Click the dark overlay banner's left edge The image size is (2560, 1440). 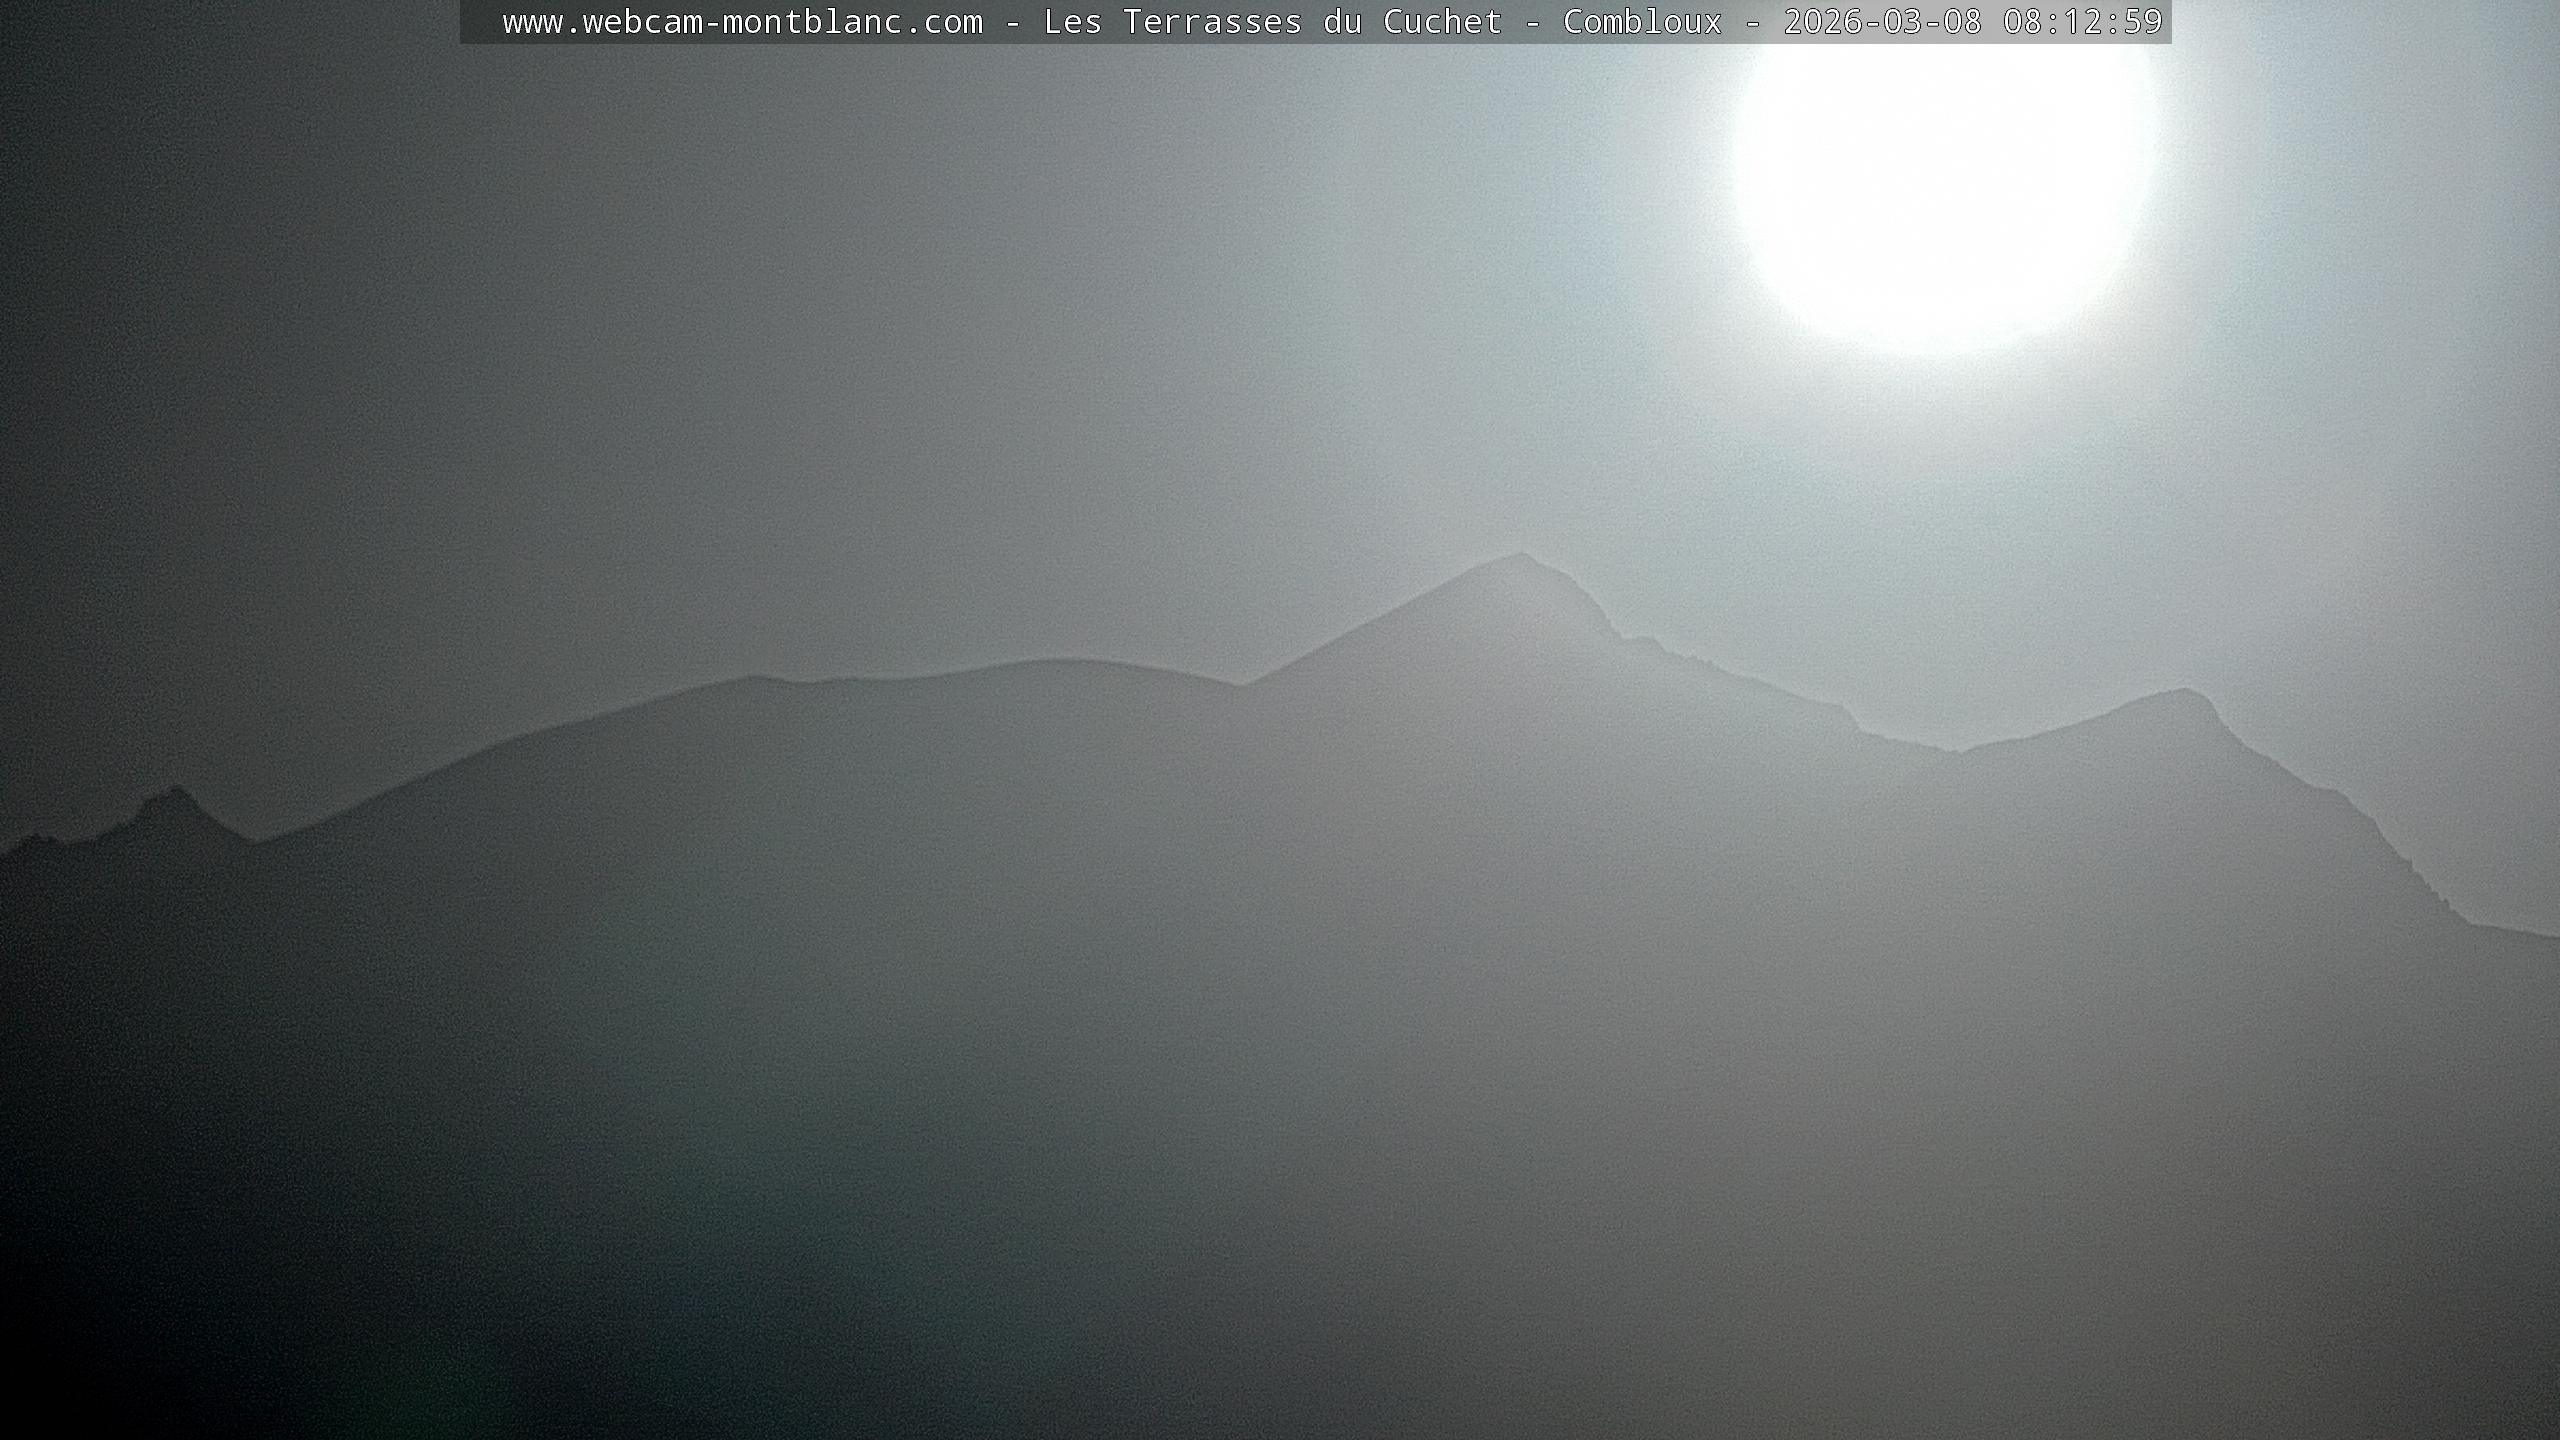pos(466,22)
